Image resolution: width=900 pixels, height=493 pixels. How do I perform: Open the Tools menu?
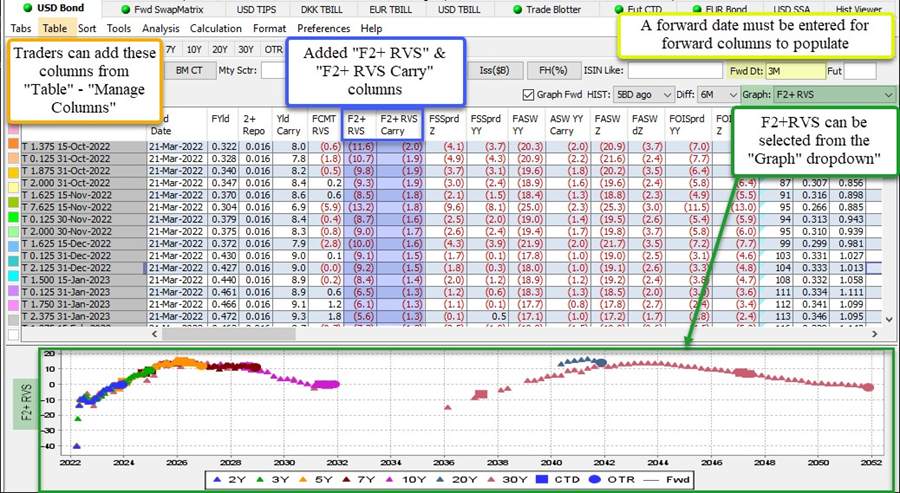[x=119, y=28]
